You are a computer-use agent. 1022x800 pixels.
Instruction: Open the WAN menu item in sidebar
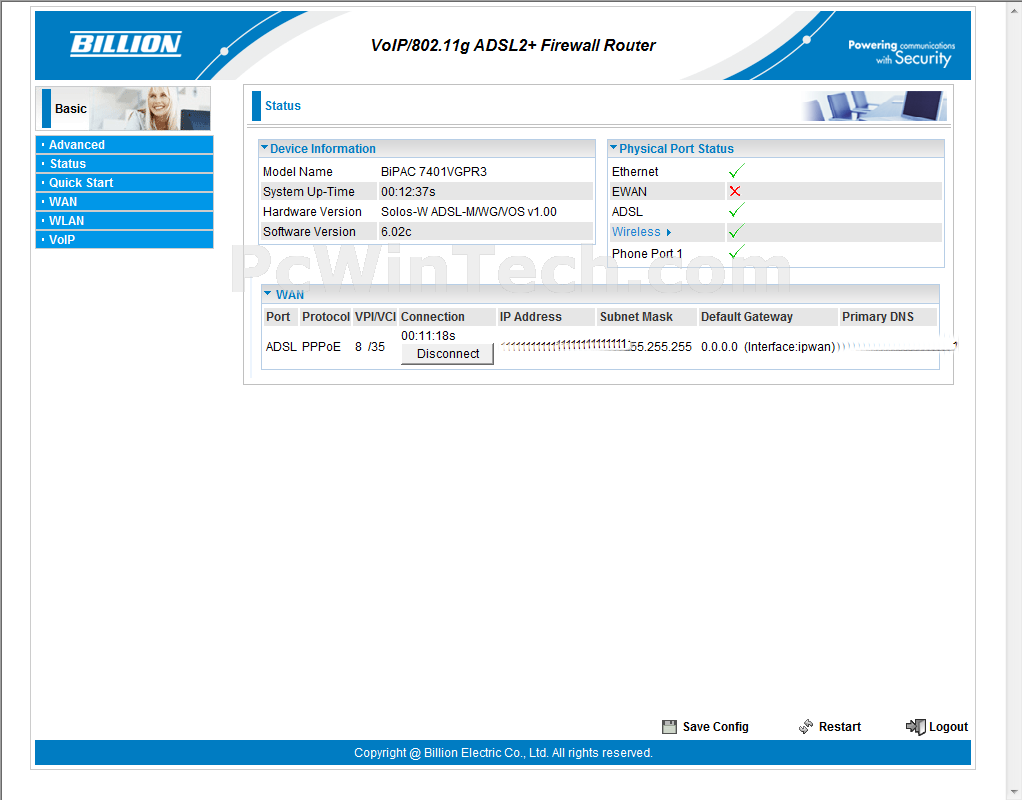coord(124,201)
